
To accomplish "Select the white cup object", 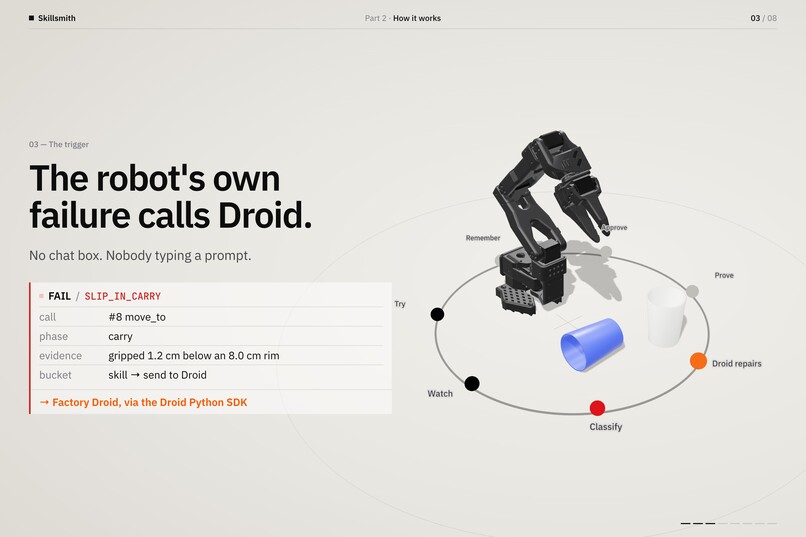I will 666,316.
